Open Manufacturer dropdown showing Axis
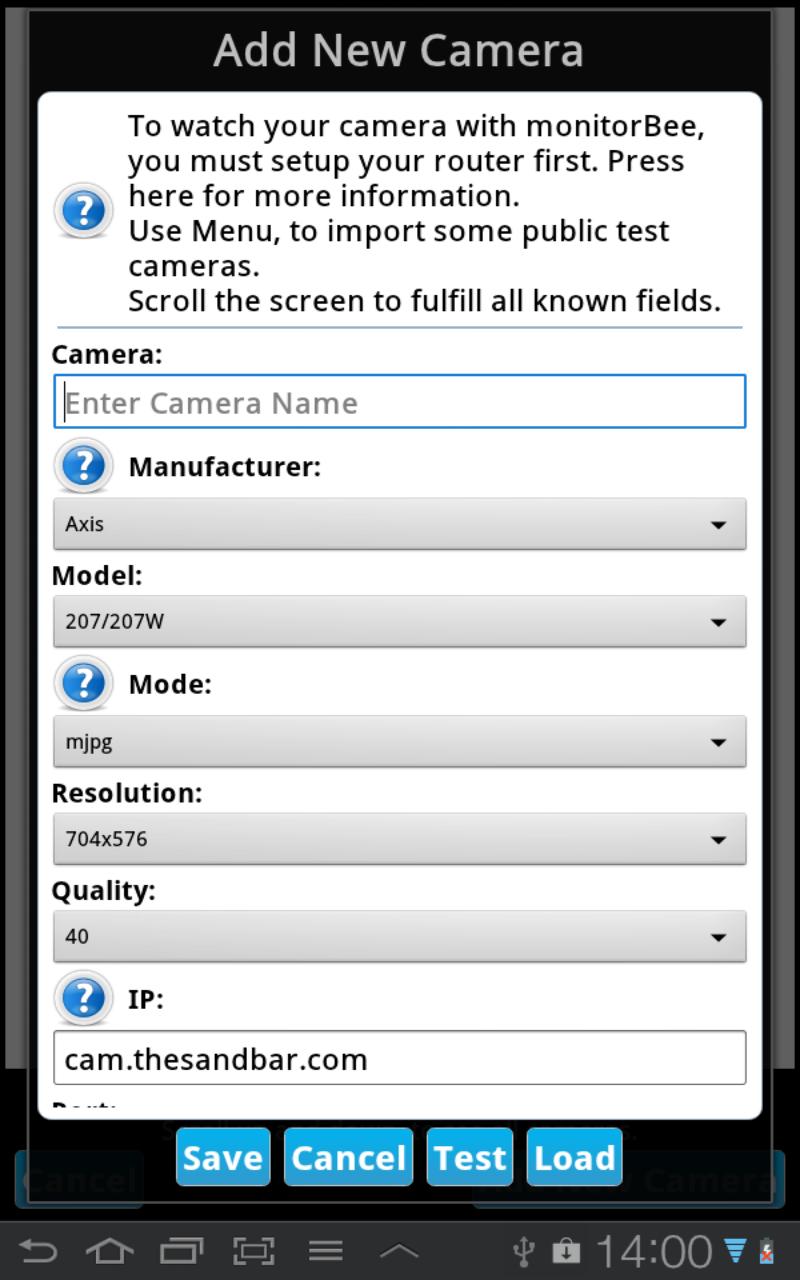 [400, 524]
